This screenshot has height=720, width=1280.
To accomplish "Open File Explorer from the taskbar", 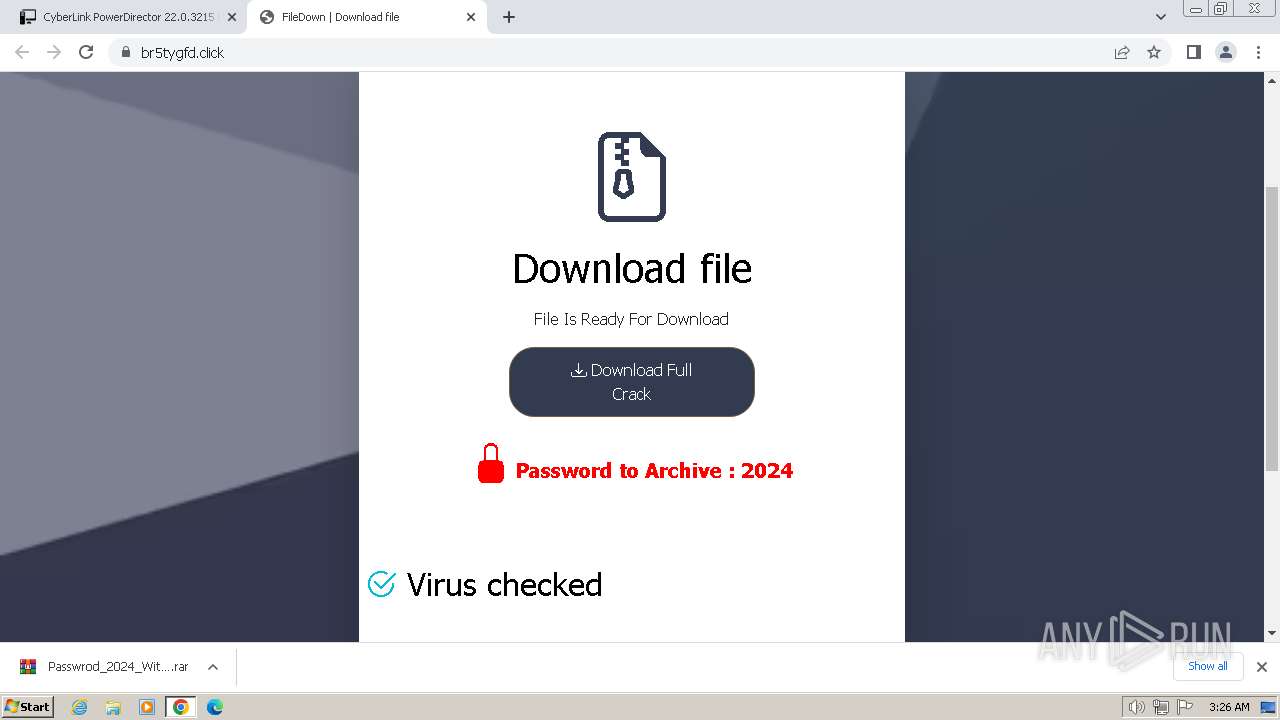I will point(113,707).
